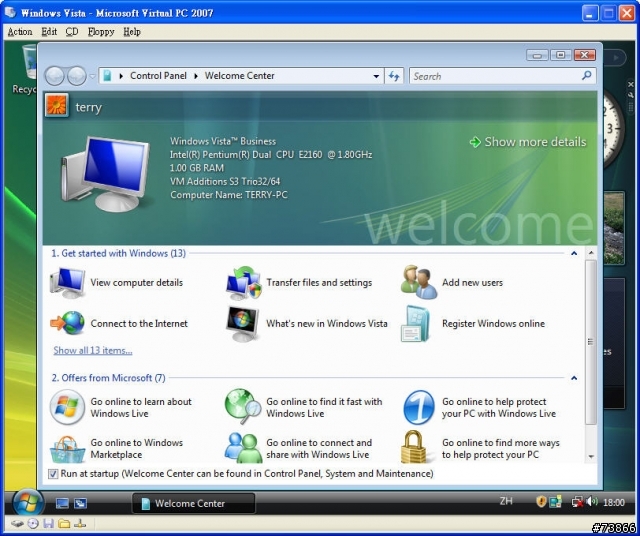The width and height of the screenshot is (640, 536).
Task: Select the Add new users icon
Action: [x=419, y=282]
